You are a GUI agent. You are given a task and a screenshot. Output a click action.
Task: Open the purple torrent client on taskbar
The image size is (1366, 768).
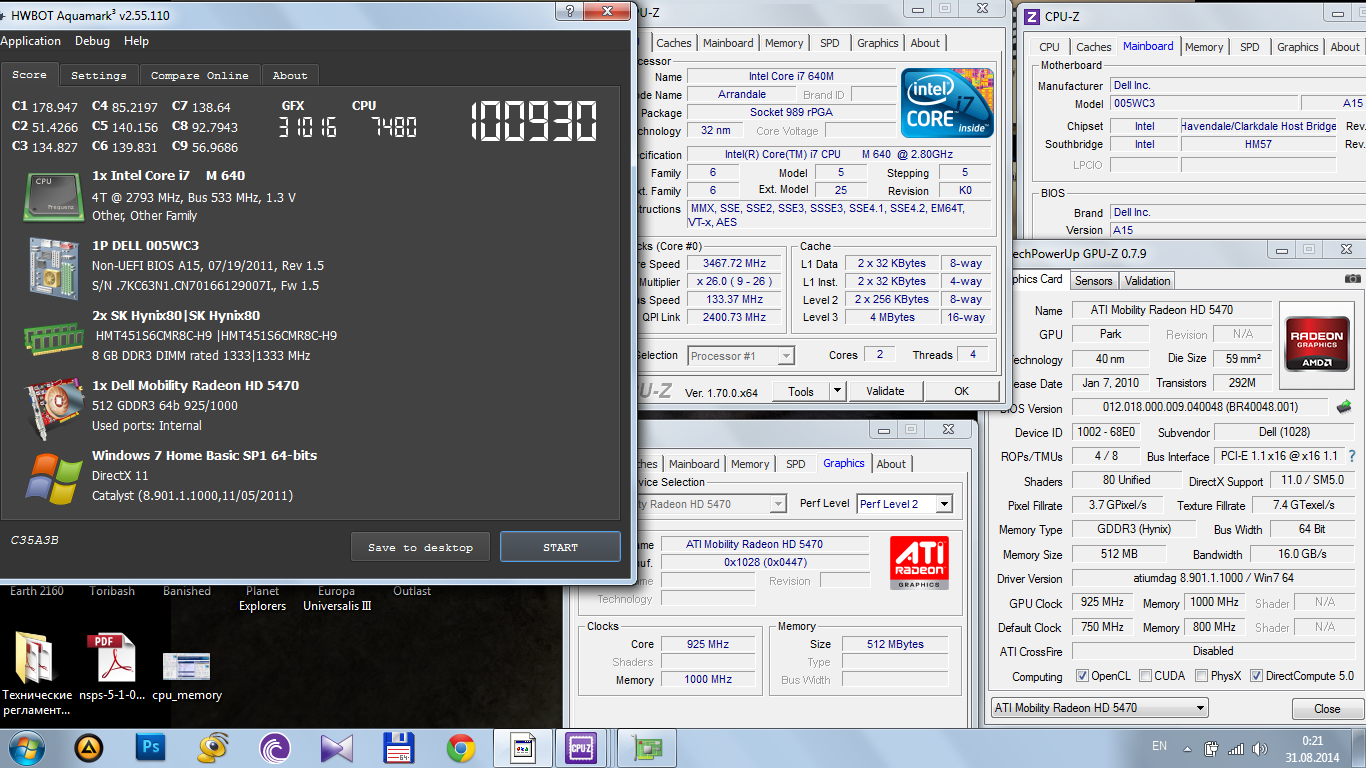tap(275, 747)
